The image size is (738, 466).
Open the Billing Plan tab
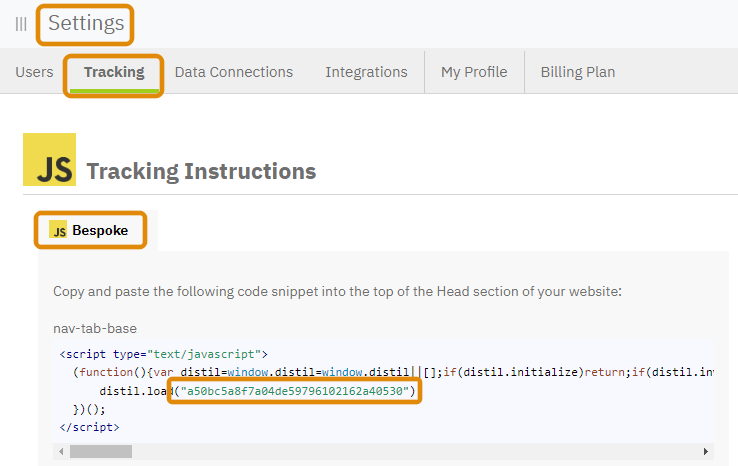coord(578,72)
